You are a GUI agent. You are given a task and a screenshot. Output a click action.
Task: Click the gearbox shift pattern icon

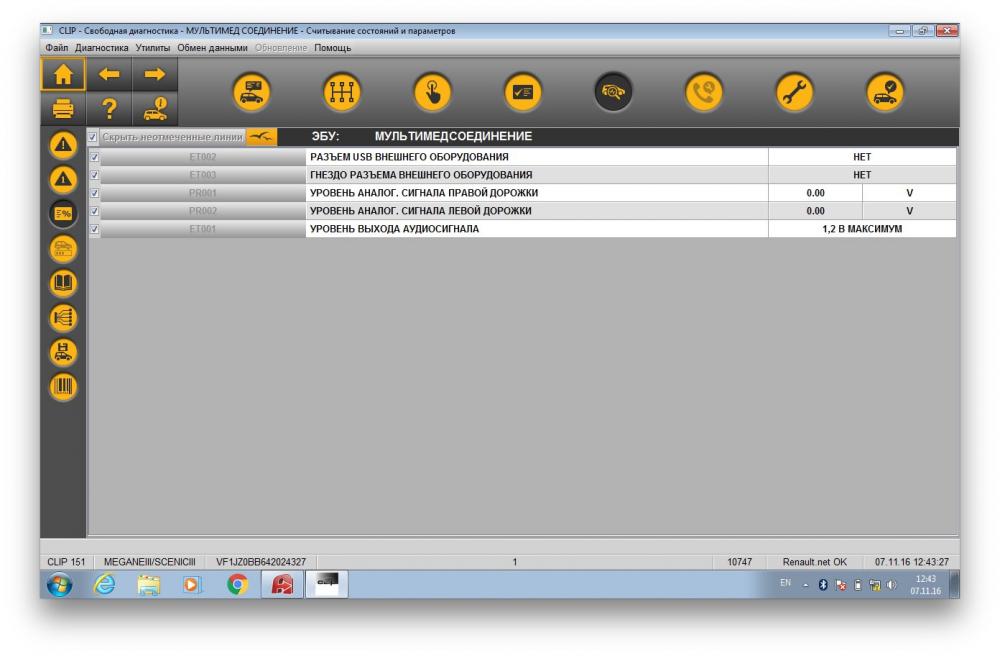(x=342, y=92)
